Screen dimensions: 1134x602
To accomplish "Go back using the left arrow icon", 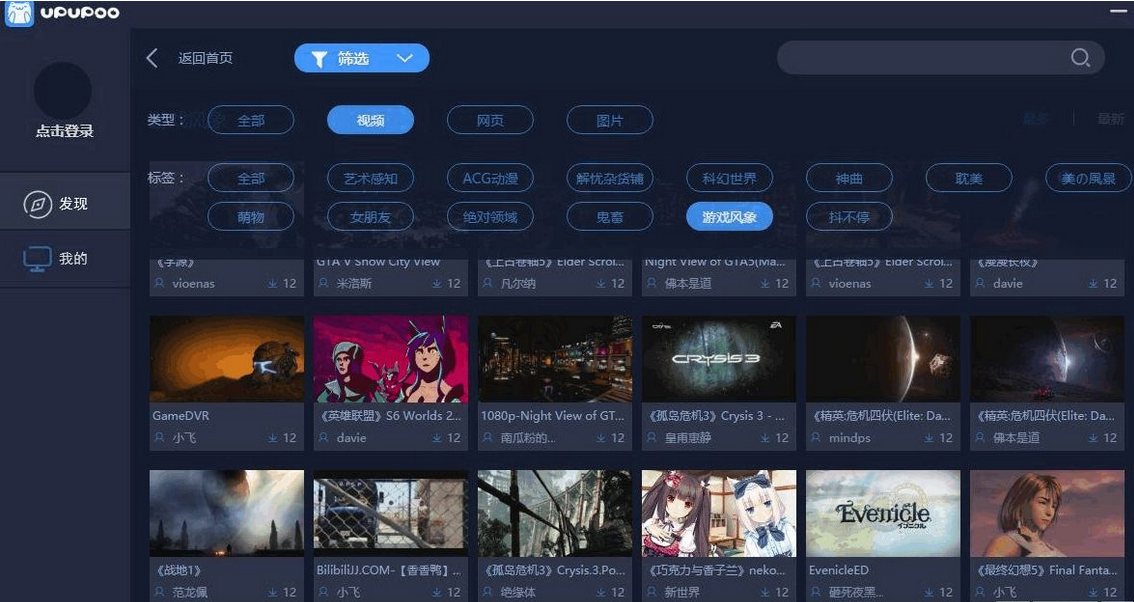I will point(152,58).
